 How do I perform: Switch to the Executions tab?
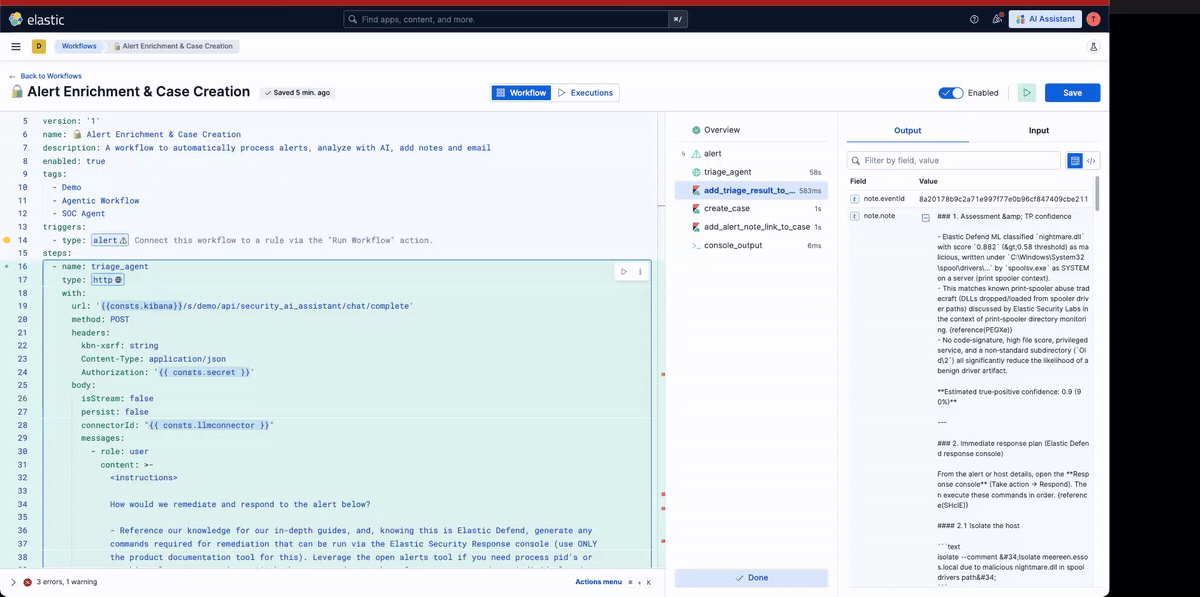(x=585, y=93)
